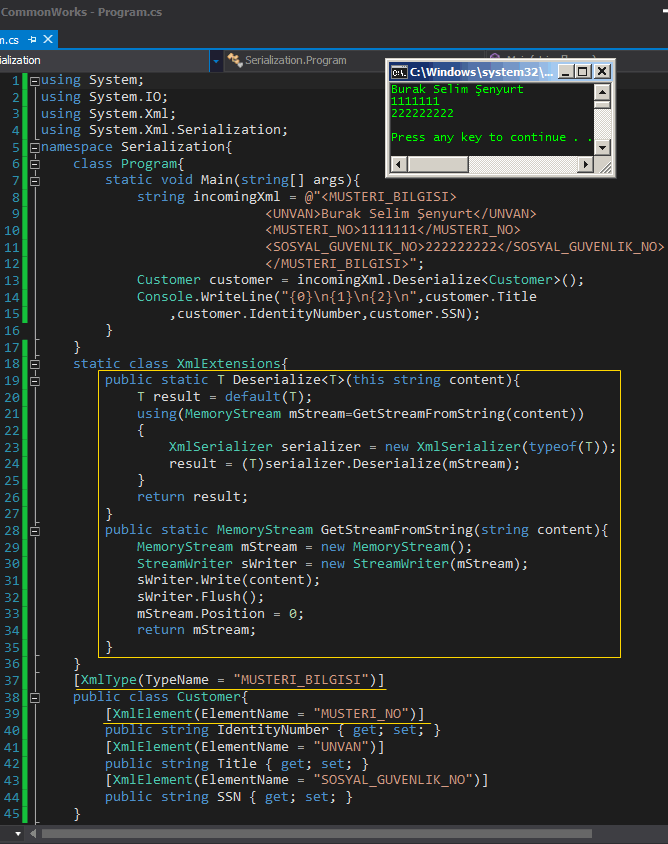Collapse the Deserialize<T> method block

[x=35, y=381]
